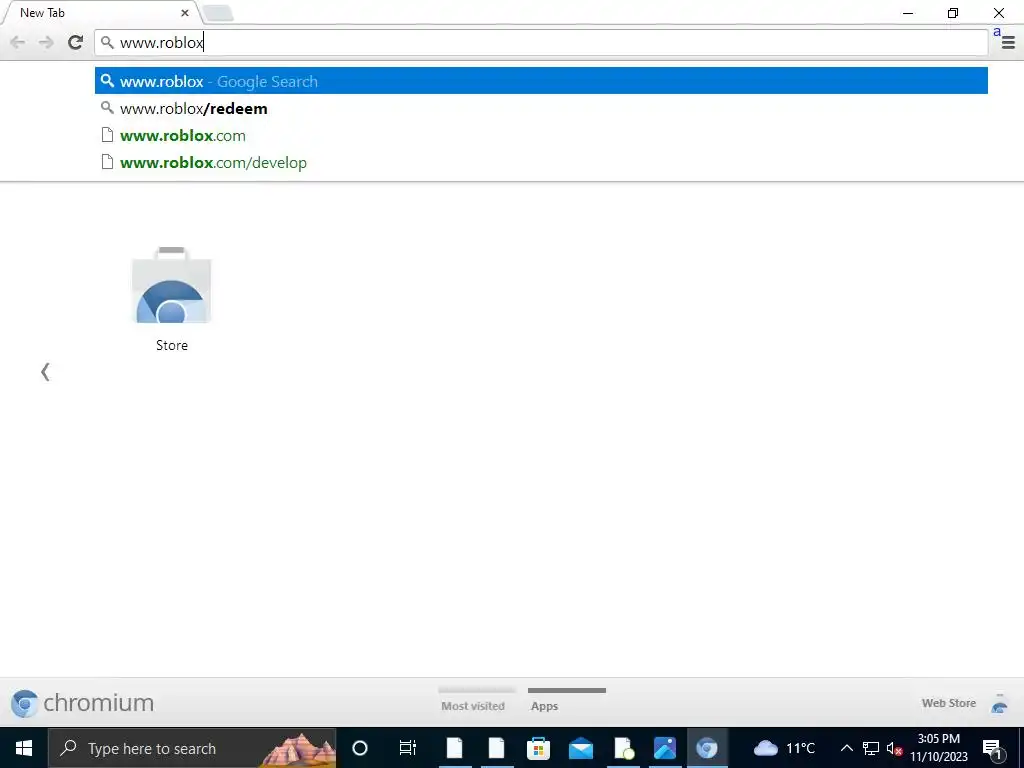This screenshot has width=1024, height=768.
Task: Click the Chromium taskbar icon
Action: (707, 748)
